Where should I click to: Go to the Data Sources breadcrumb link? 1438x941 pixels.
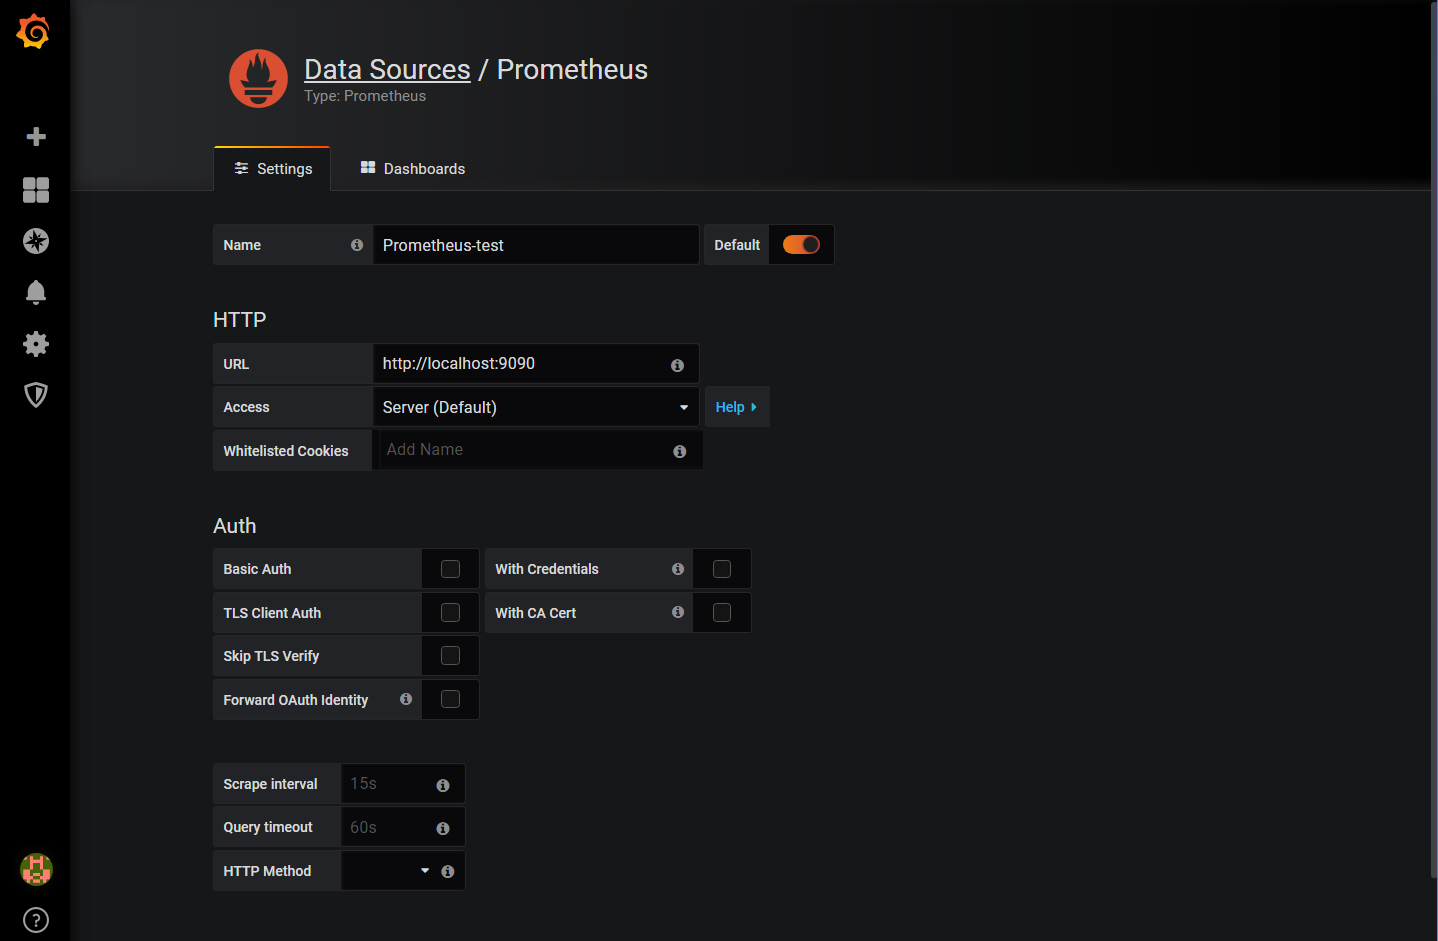387,69
